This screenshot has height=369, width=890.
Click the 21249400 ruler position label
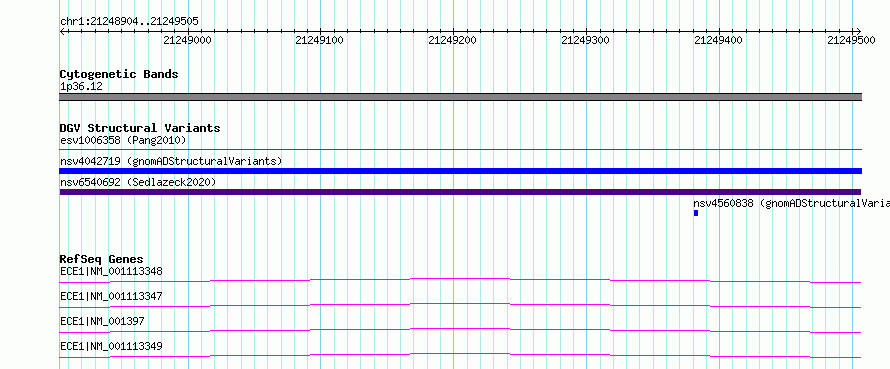tap(719, 40)
